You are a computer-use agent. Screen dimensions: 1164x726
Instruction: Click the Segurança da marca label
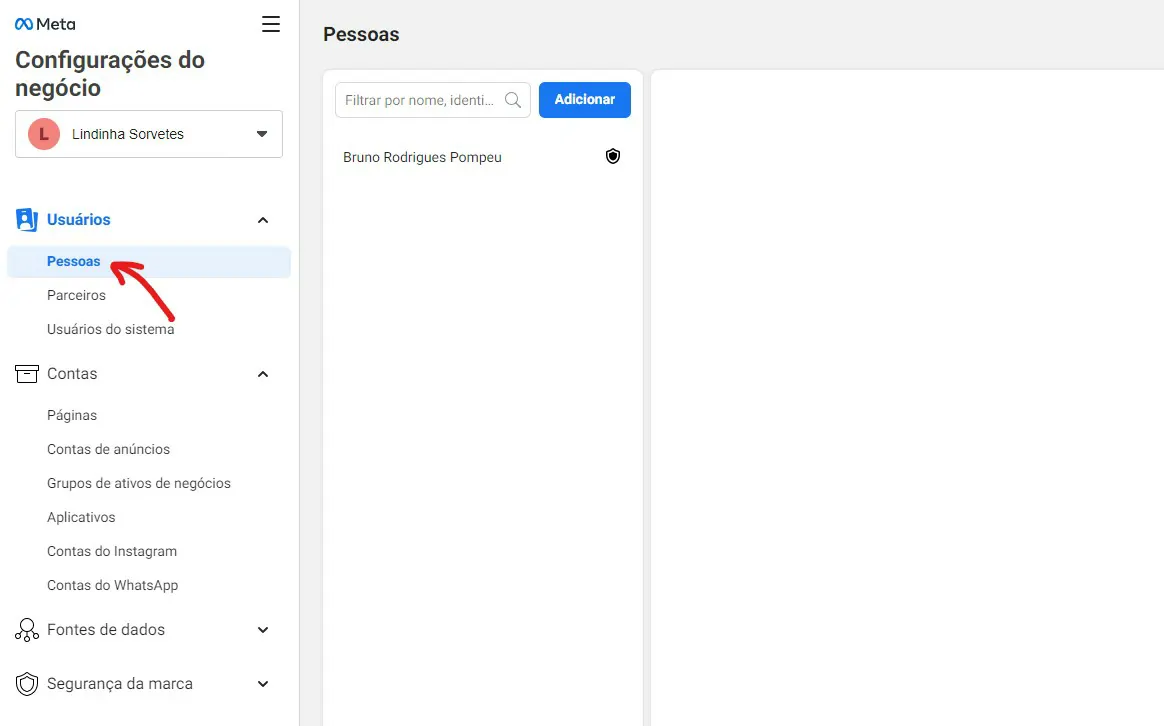[x=120, y=684]
